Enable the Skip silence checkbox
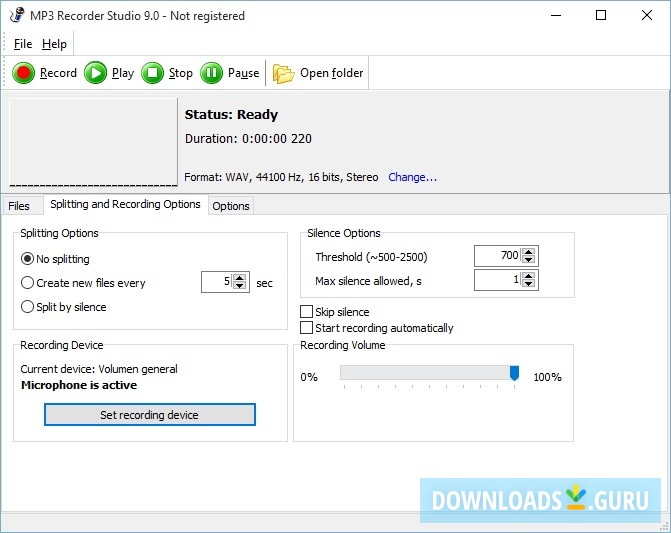 (306, 312)
